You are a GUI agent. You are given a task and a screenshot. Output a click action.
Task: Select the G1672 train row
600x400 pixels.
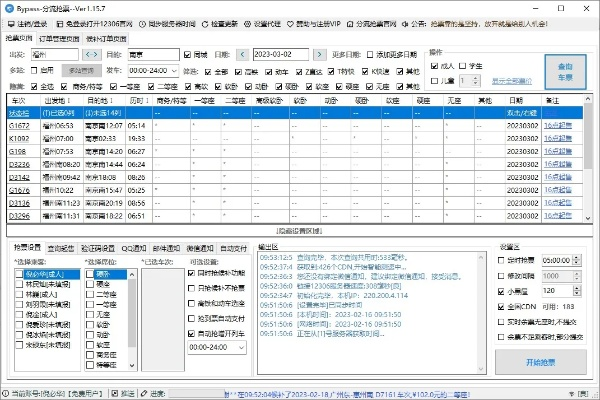(19, 126)
